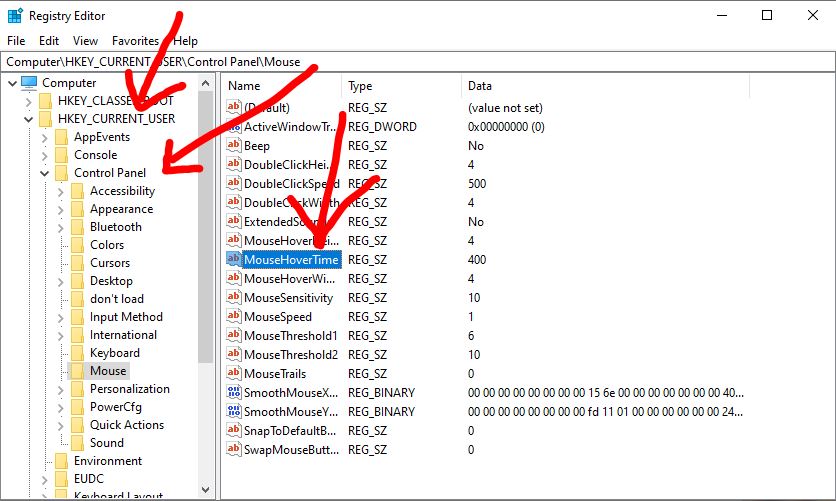
Task: Select the Quick Actions tree key
Action: coord(127,425)
